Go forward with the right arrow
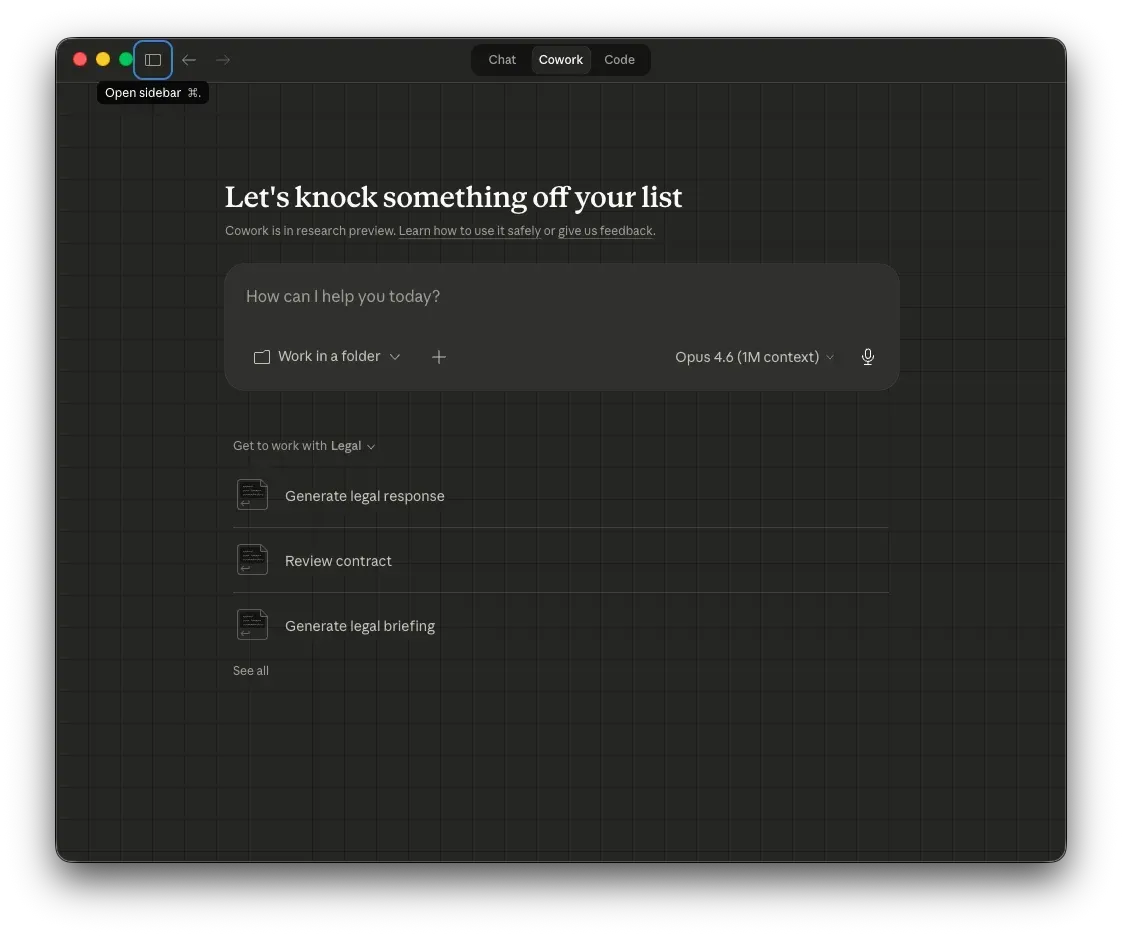This screenshot has width=1122, height=936. [223, 60]
